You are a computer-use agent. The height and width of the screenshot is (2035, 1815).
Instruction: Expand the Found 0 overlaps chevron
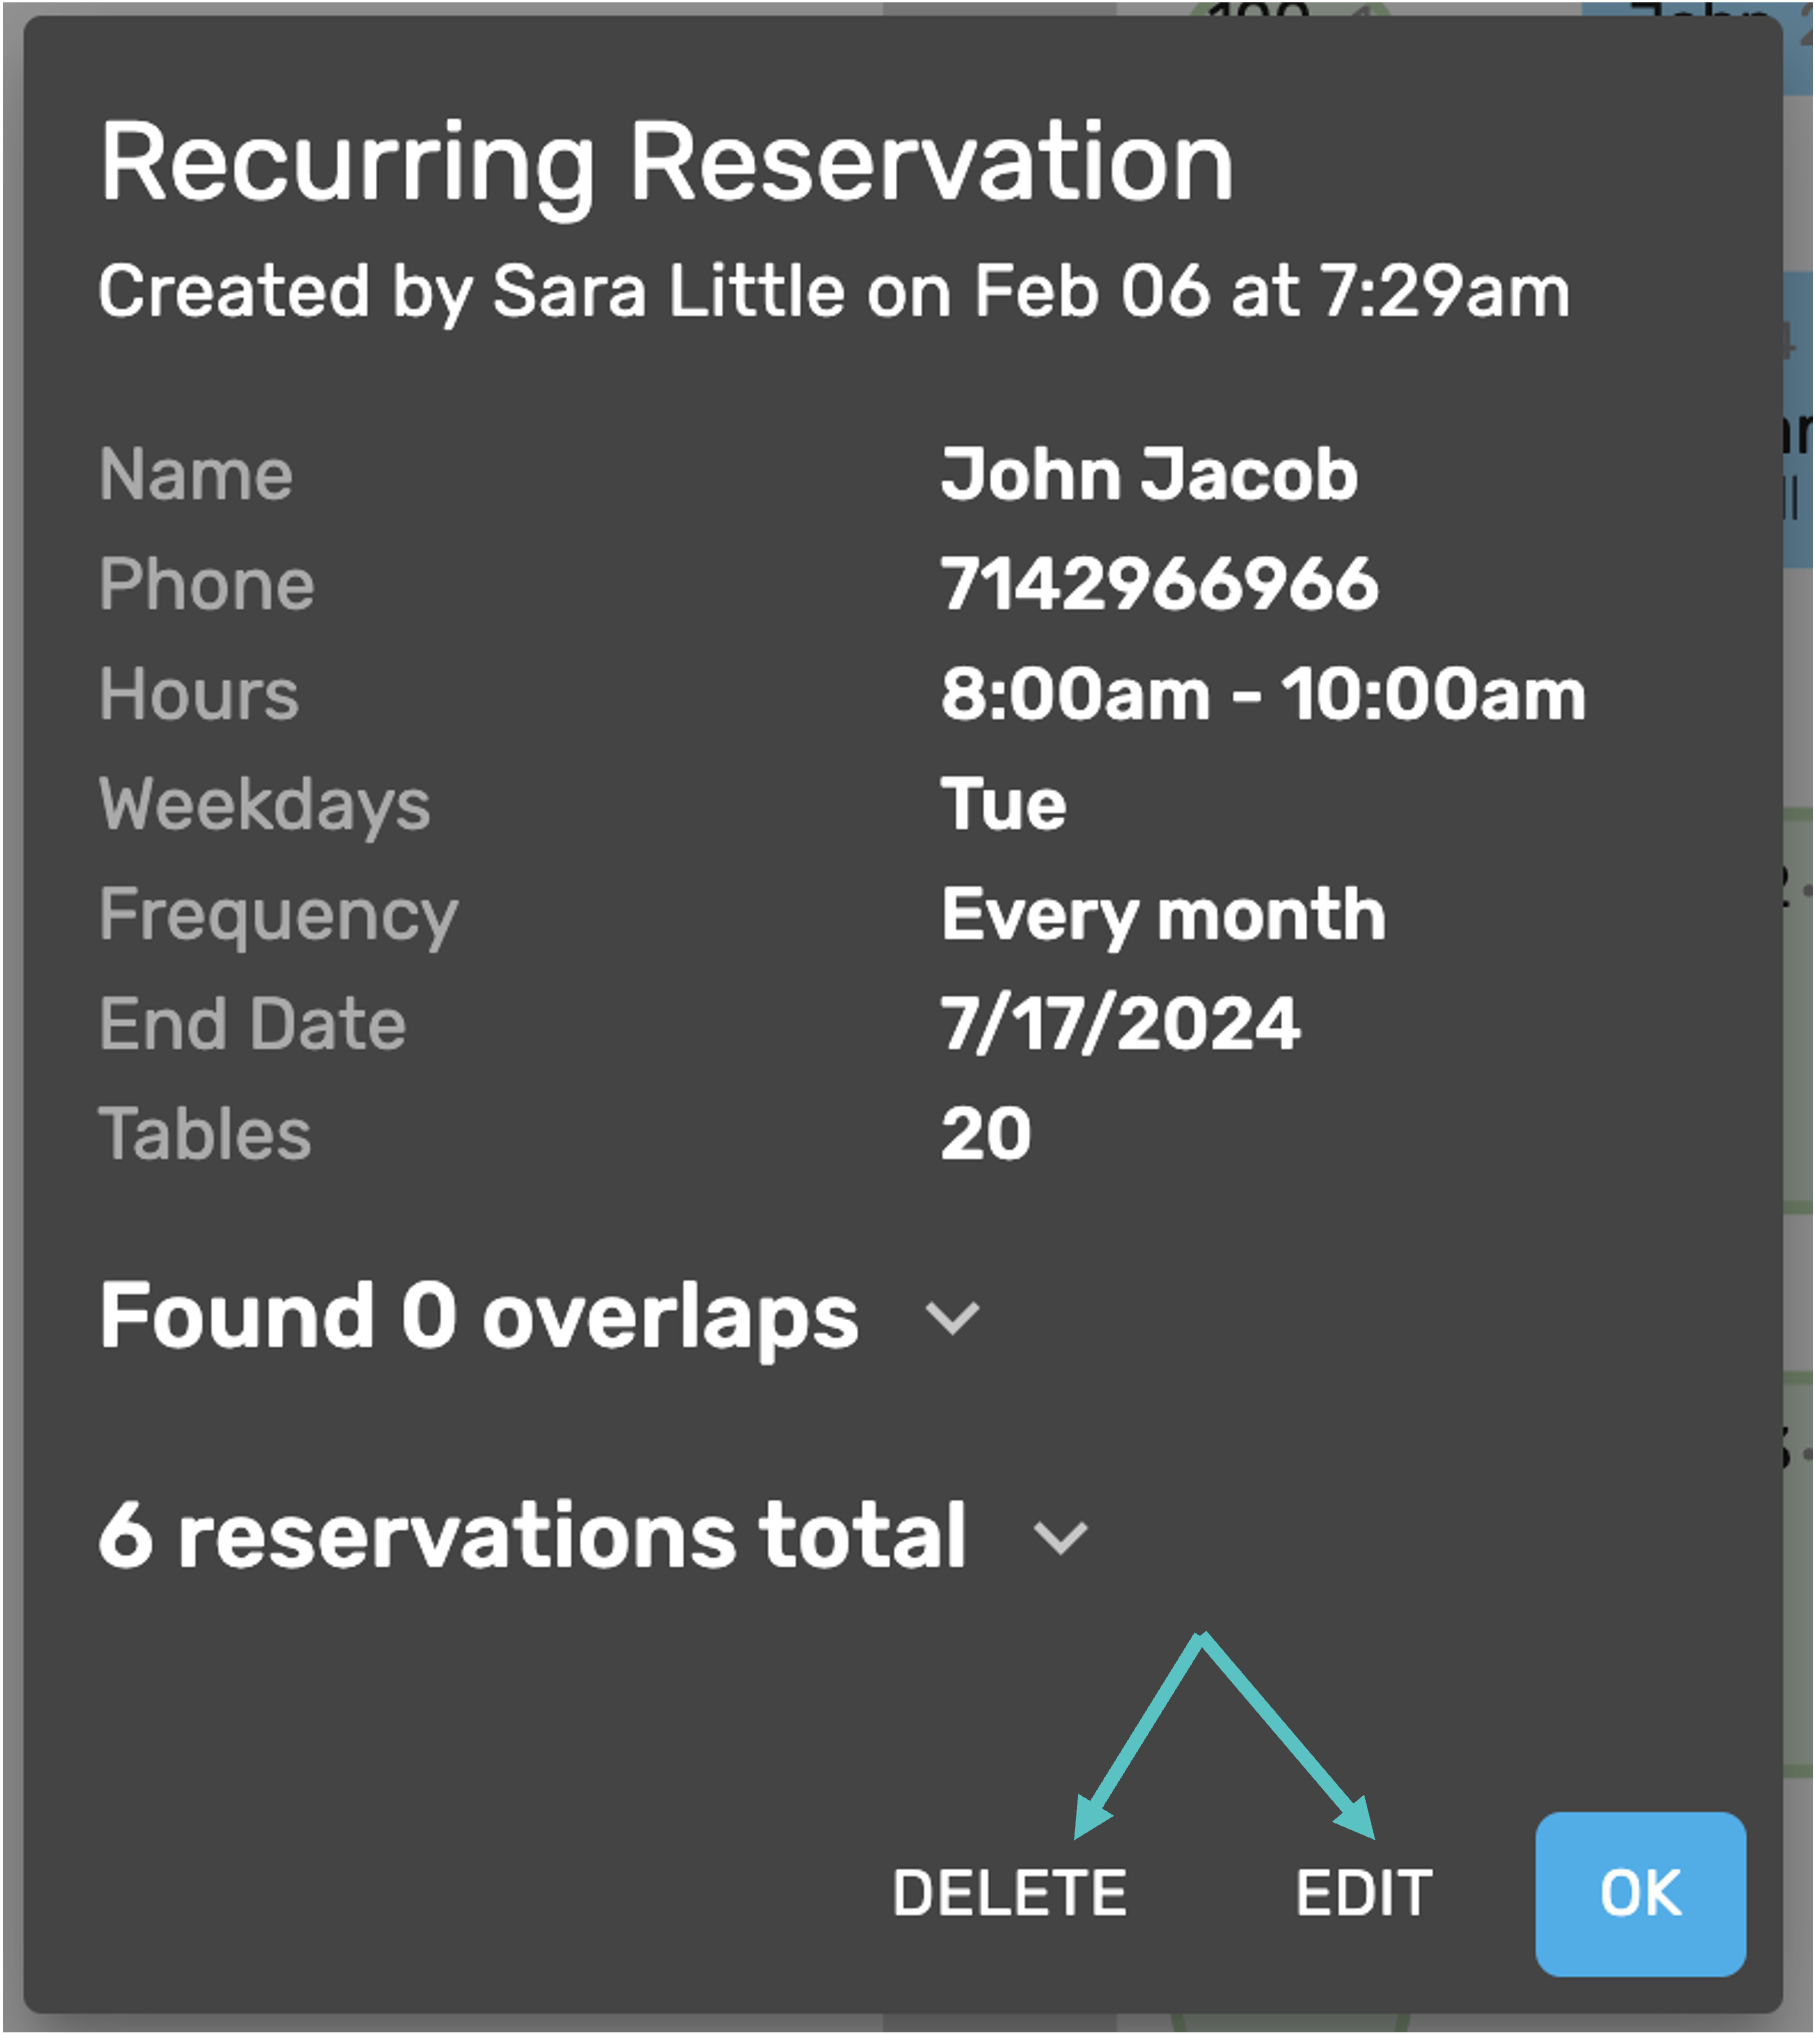952,1319
